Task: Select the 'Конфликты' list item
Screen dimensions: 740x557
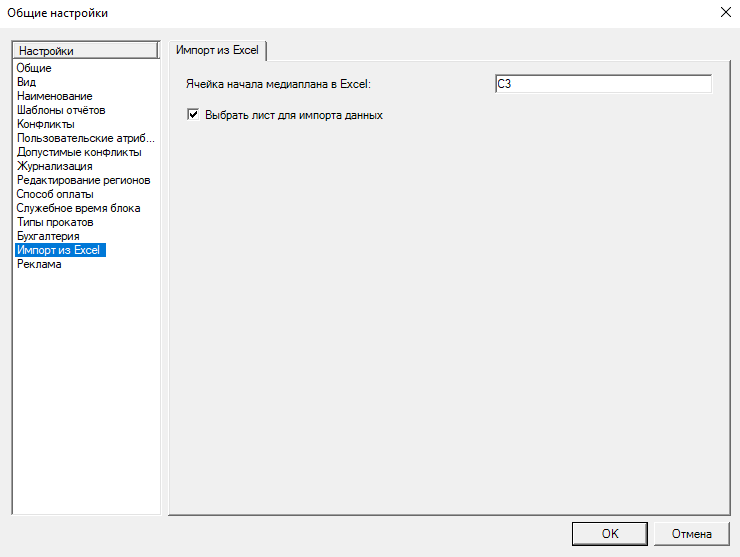Action: (x=45, y=124)
